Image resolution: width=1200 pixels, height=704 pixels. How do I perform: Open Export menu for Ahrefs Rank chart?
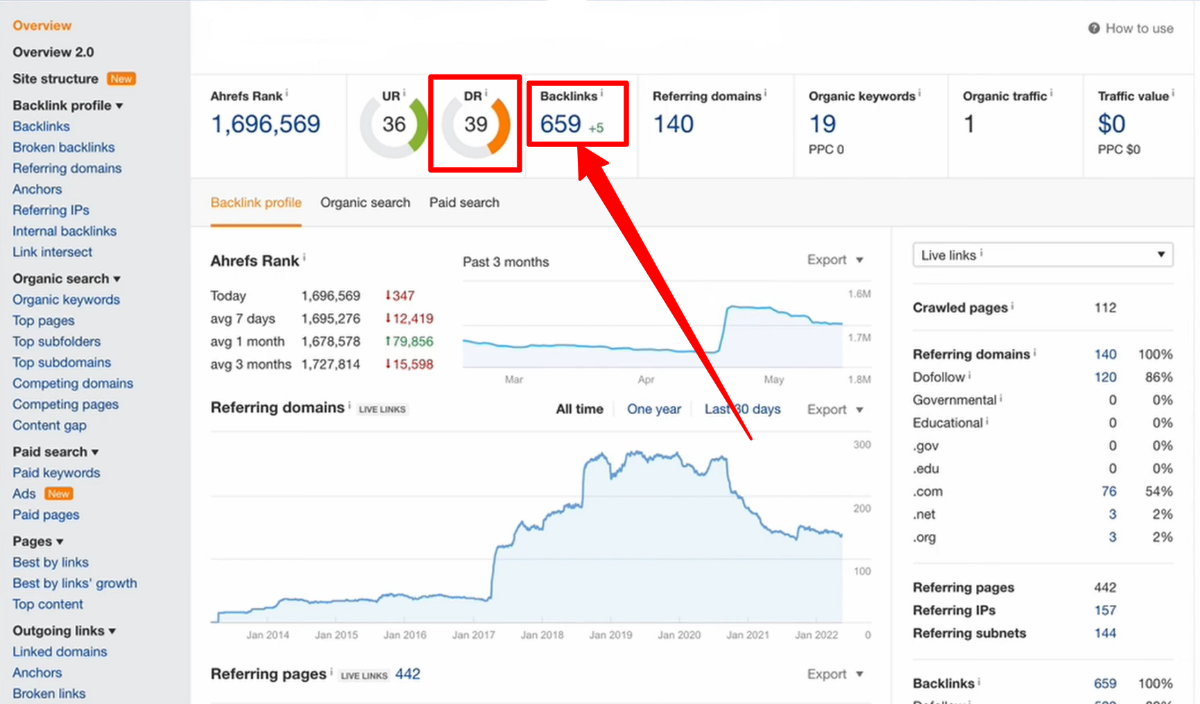(835, 260)
